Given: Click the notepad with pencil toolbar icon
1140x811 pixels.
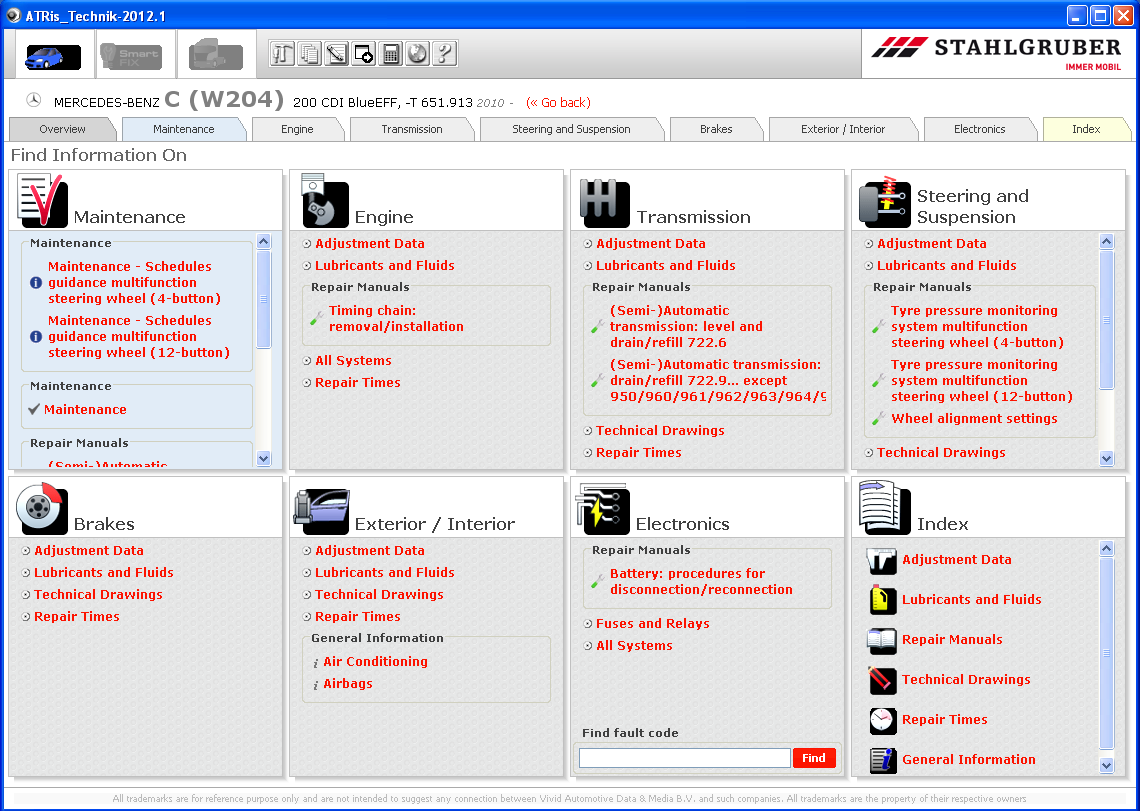Looking at the screenshot, I should tap(337, 54).
